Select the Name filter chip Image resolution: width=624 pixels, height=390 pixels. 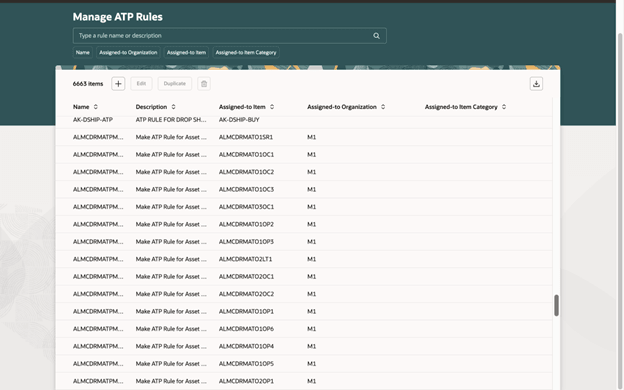point(83,53)
